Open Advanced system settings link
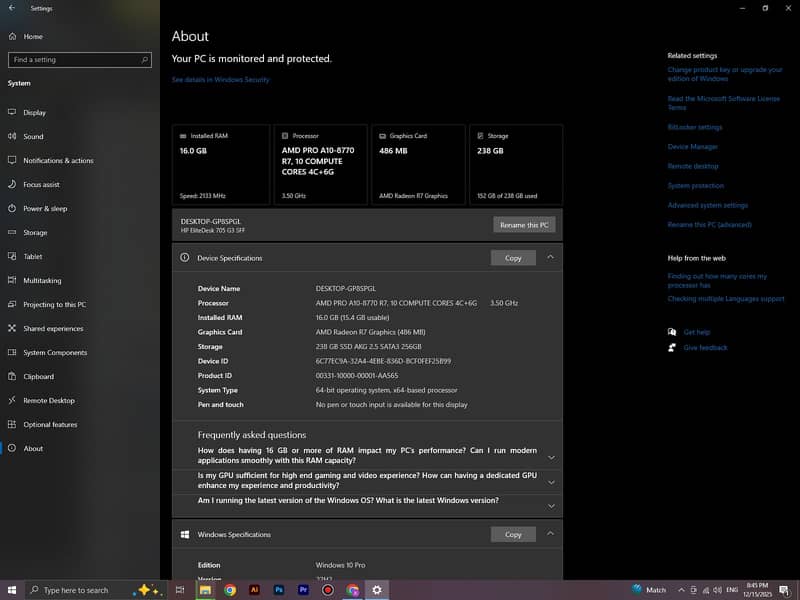The height and width of the screenshot is (600, 800). point(708,205)
